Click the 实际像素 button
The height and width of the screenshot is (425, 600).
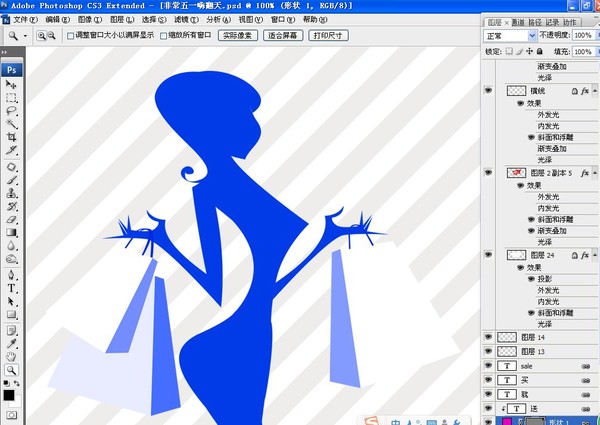pyautogui.click(x=238, y=36)
